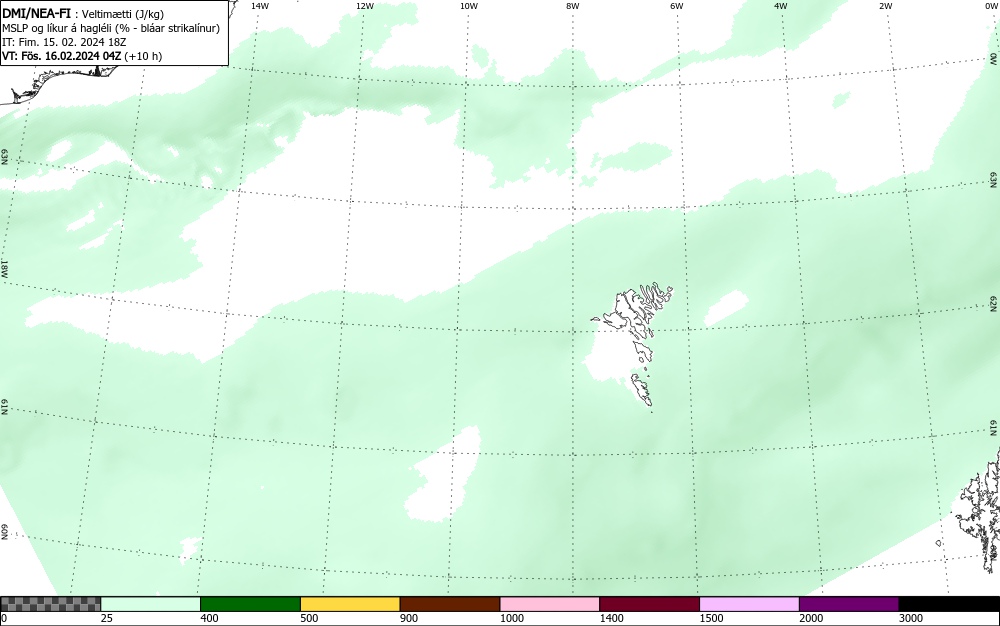Click the dark green 400–500 legend swatch
Screen dimensions: 1000x626
click(250, 604)
